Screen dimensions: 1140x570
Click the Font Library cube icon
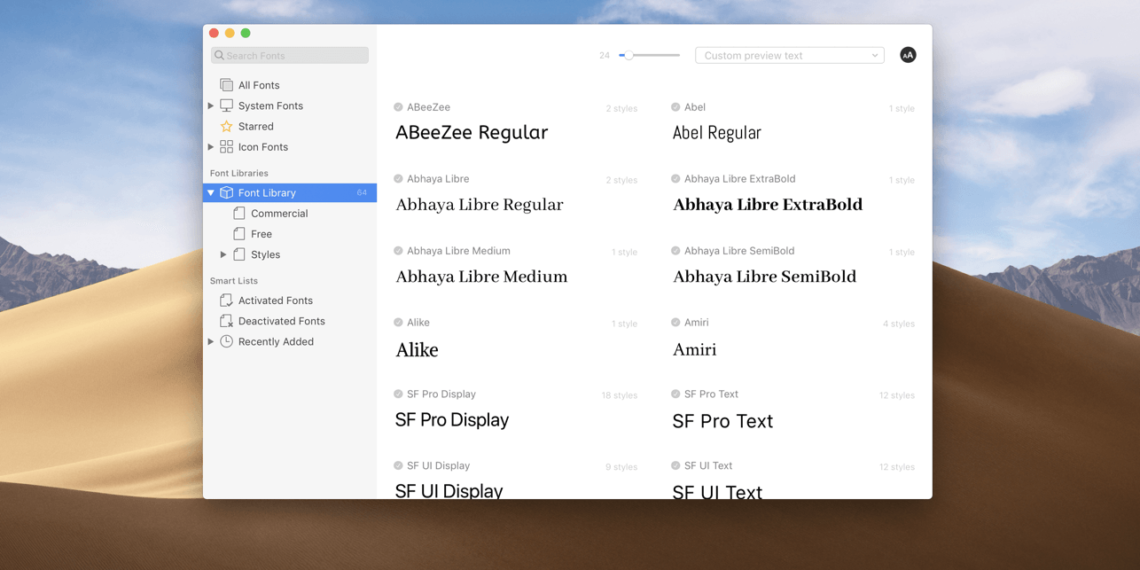tap(226, 193)
